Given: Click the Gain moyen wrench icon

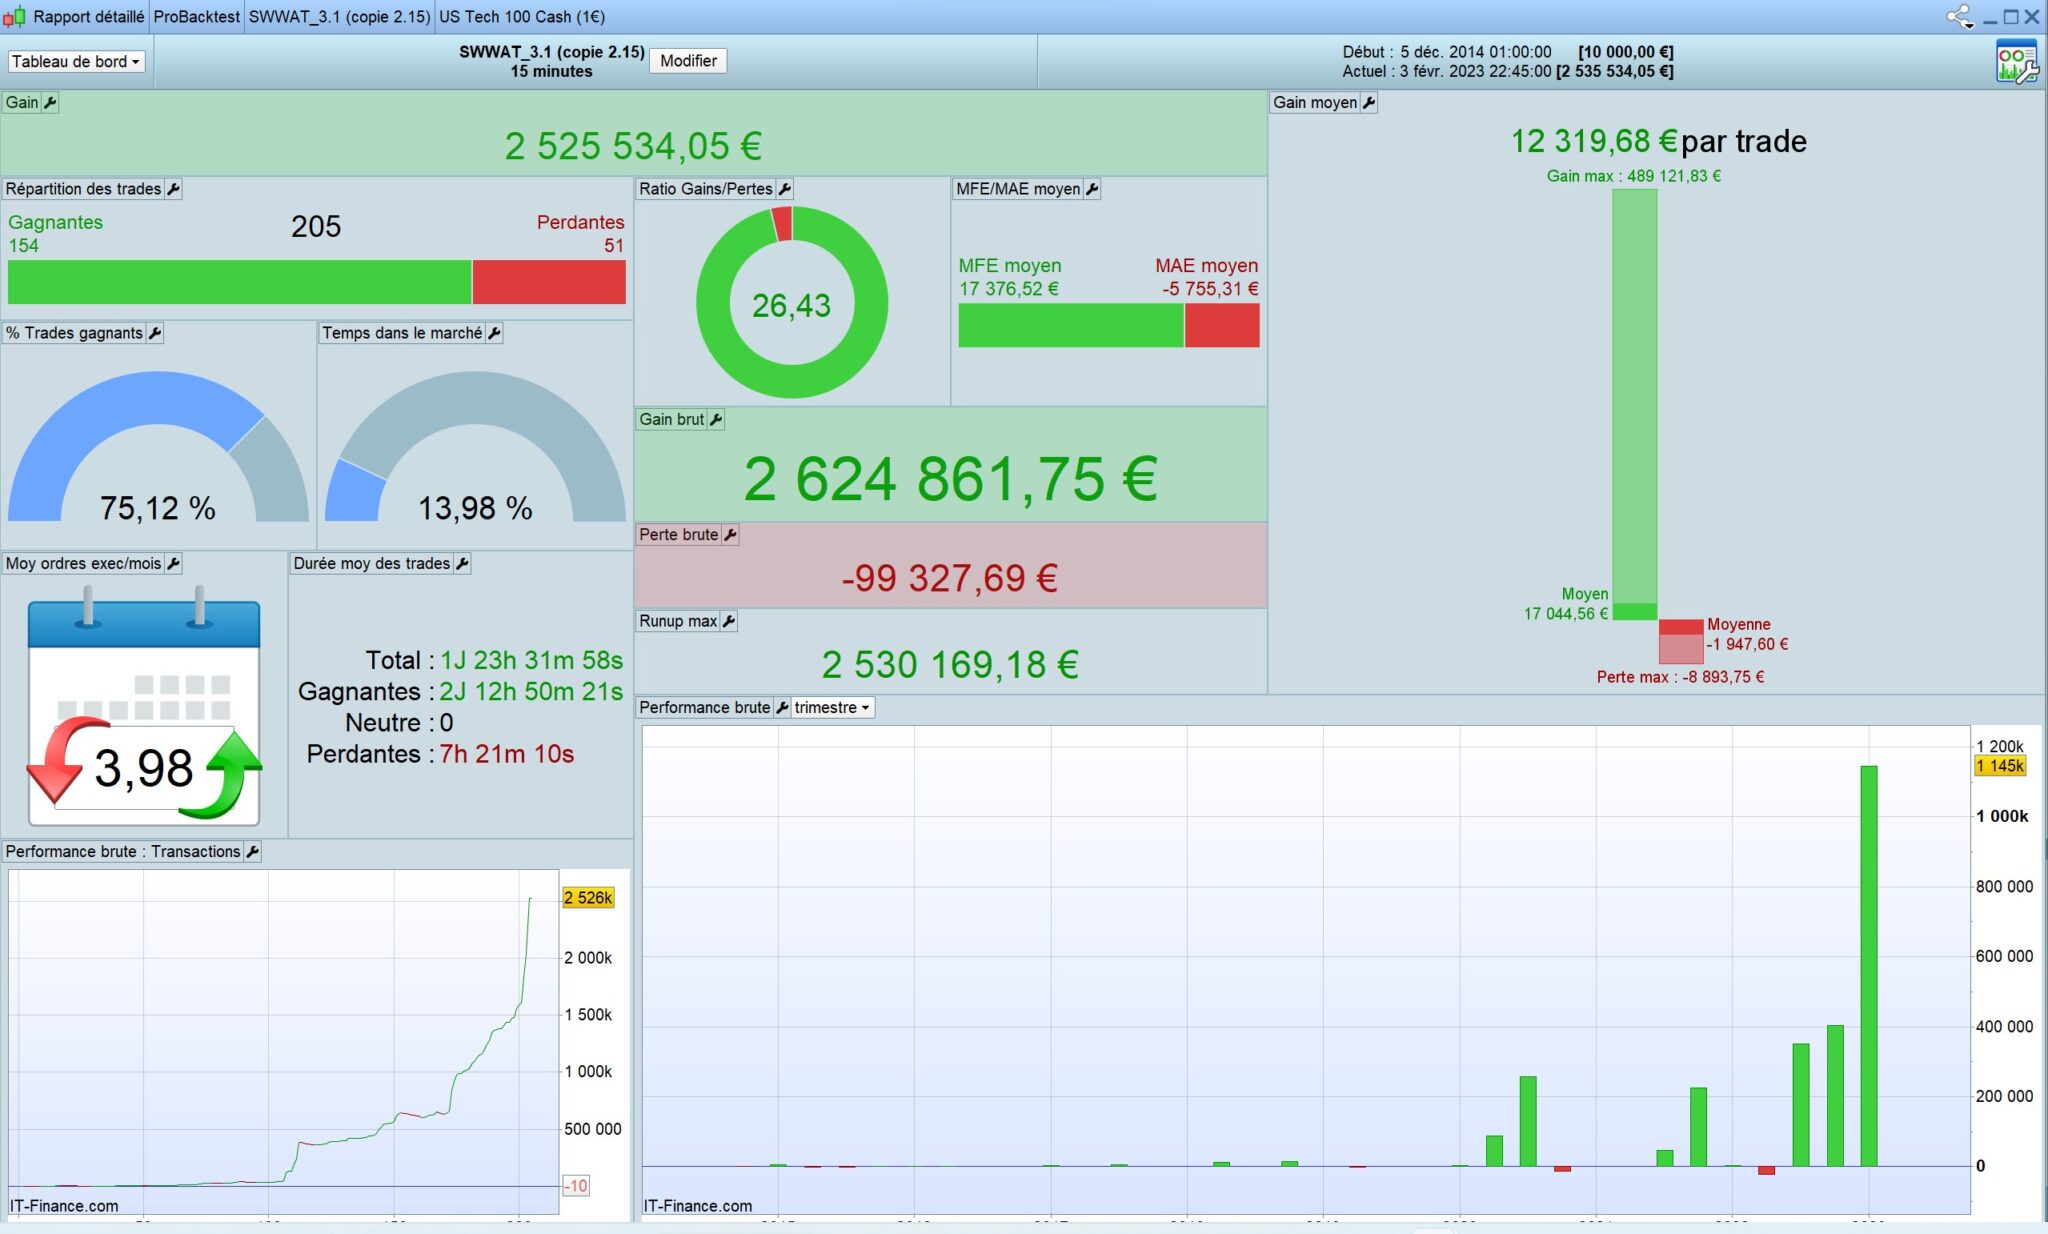Looking at the screenshot, I should [1369, 102].
